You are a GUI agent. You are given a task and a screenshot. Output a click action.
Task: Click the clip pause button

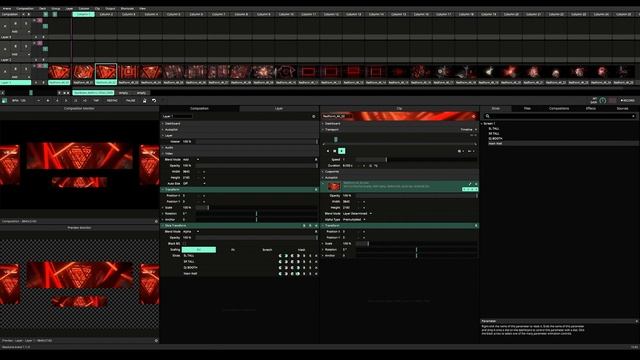[335, 151]
